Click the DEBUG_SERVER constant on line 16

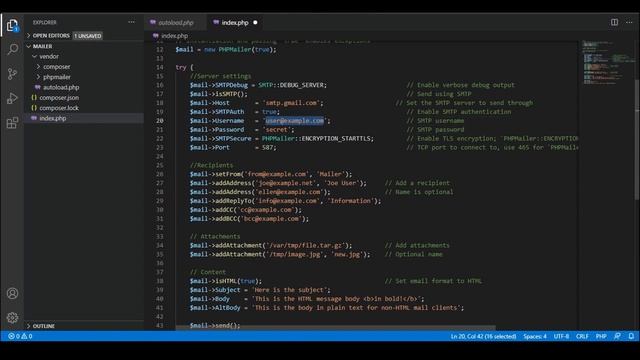pos(301,85)
